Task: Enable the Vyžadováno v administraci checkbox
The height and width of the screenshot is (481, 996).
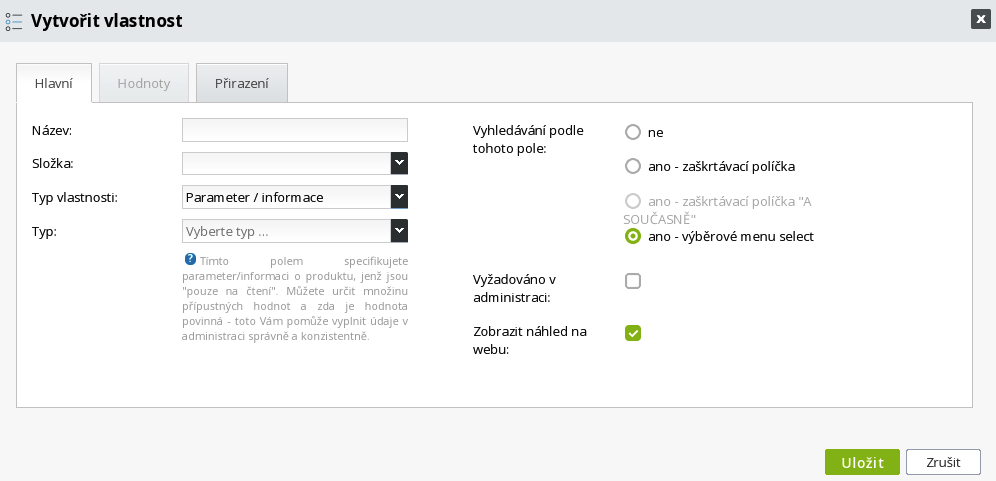Action: [633, 281]
